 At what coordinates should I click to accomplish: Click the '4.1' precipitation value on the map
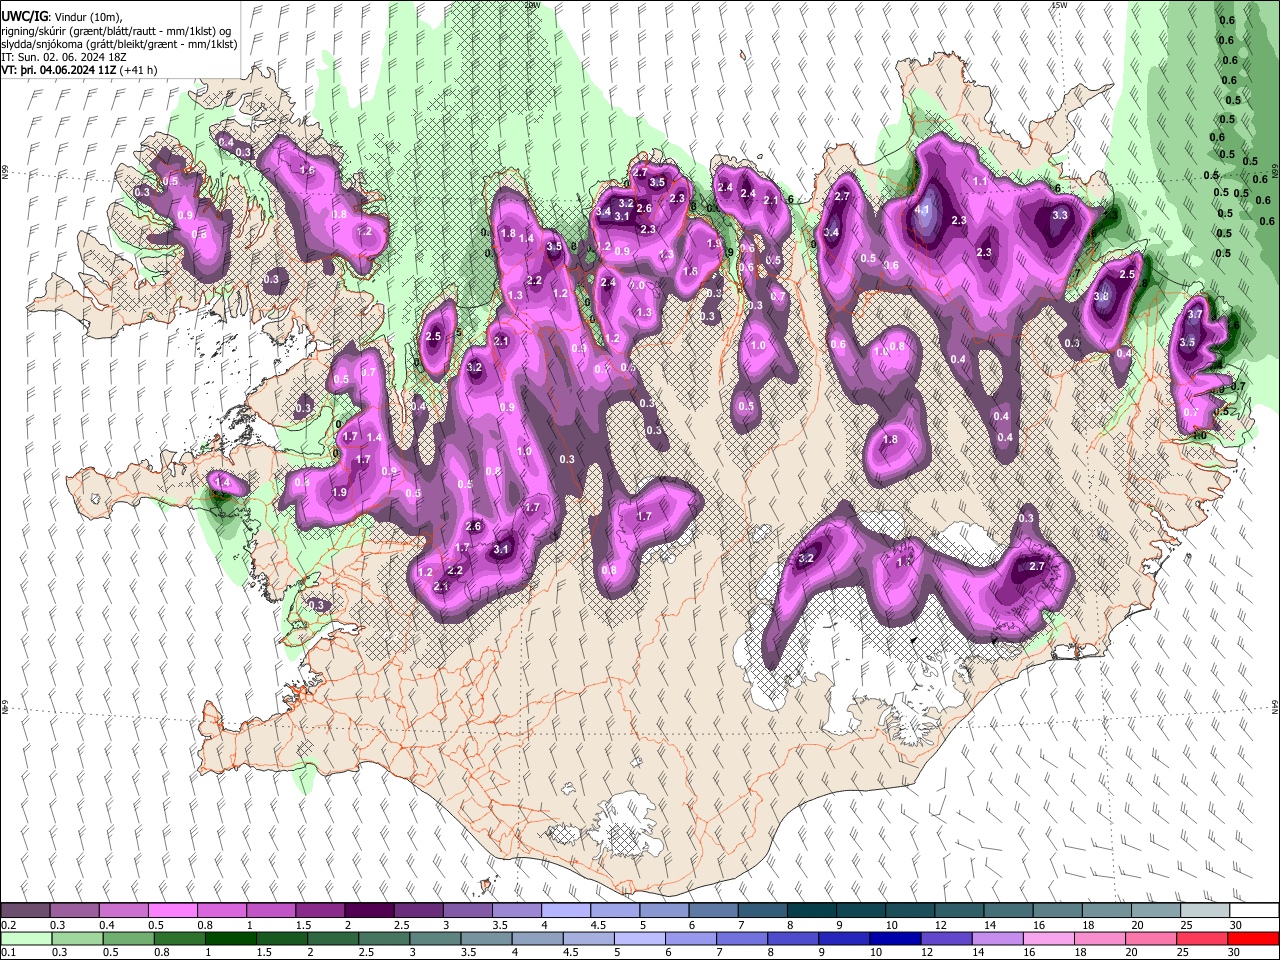click(922, 210)
